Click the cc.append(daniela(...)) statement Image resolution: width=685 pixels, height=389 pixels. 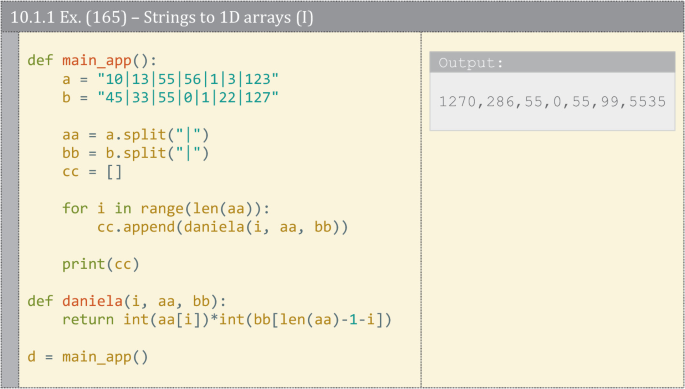point(223,227)
